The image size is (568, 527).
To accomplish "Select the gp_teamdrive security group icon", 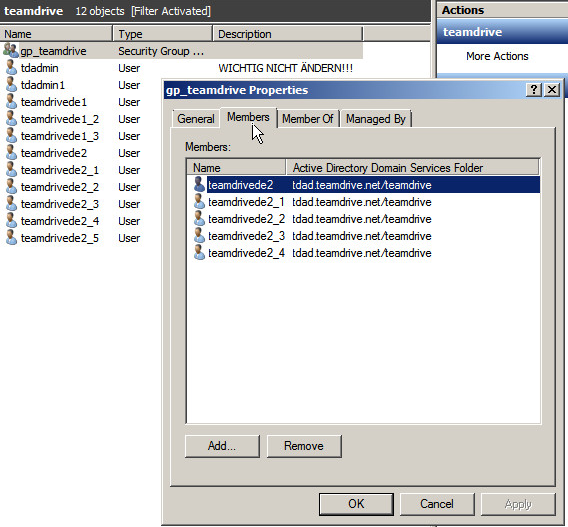I will [x=11, y=51].
